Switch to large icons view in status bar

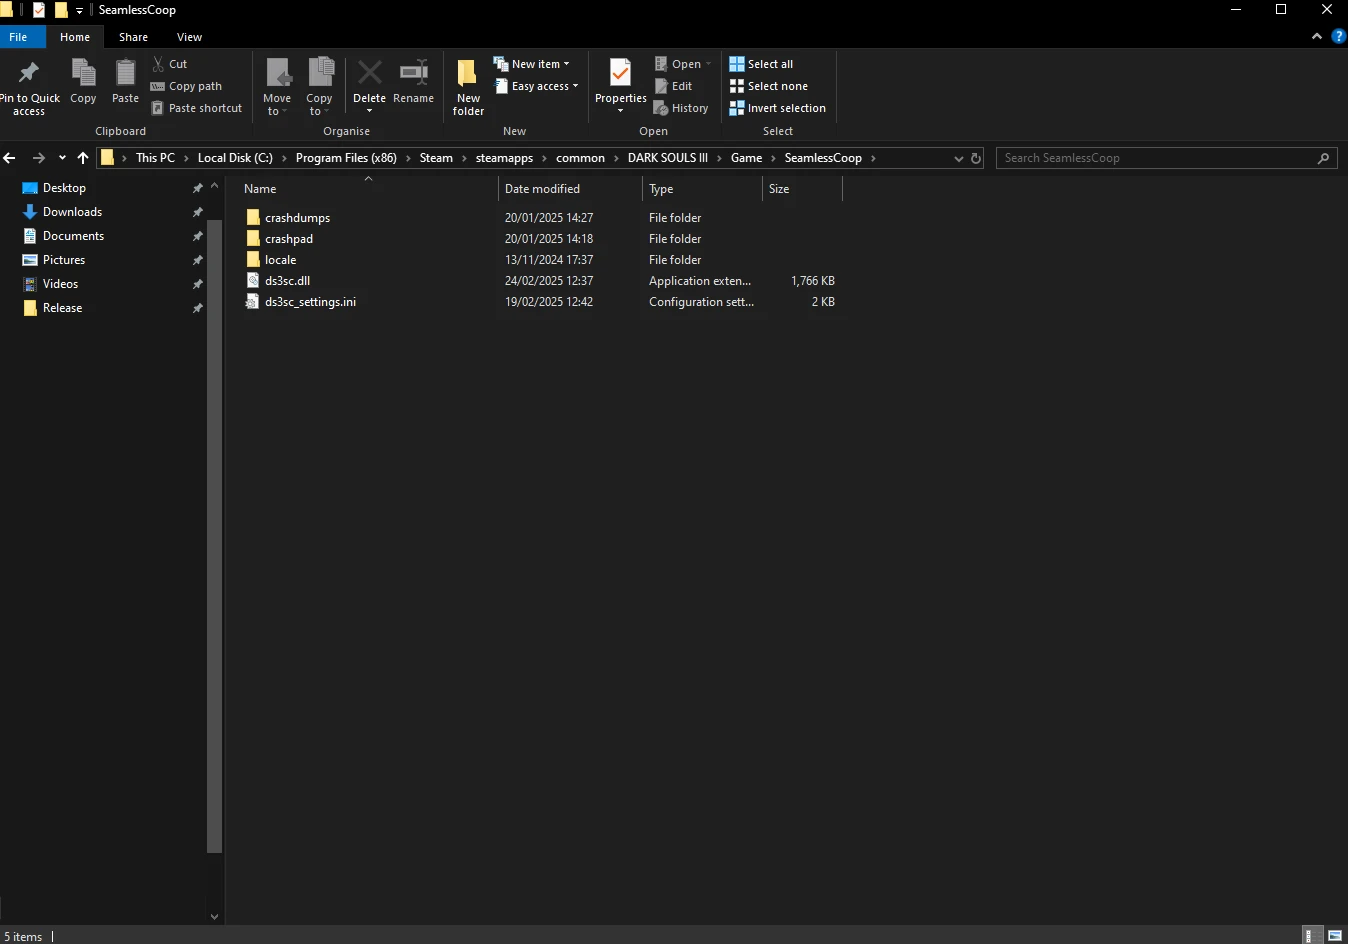[x=1334, y=936]
